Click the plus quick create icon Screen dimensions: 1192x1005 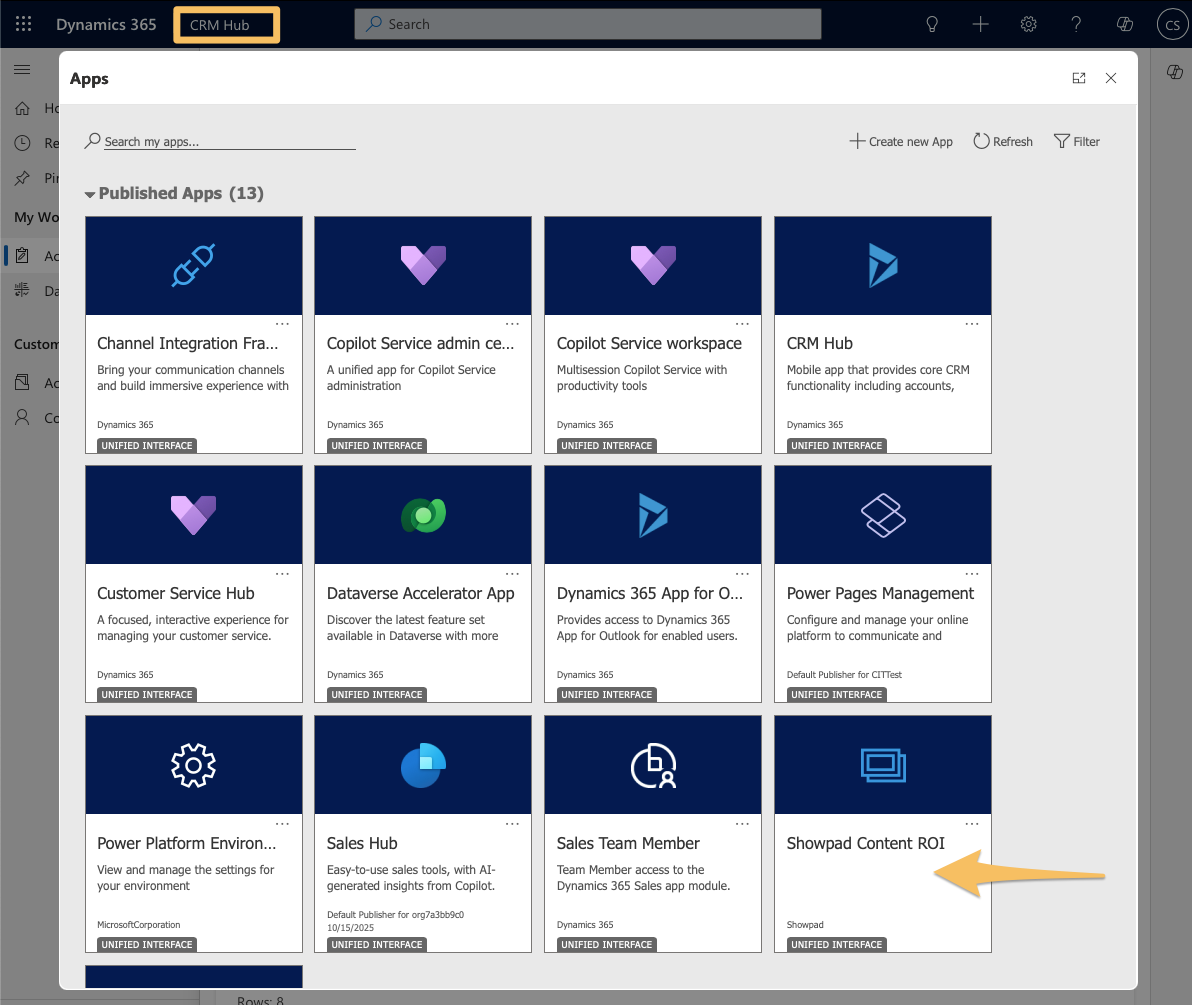coord(980,24)
